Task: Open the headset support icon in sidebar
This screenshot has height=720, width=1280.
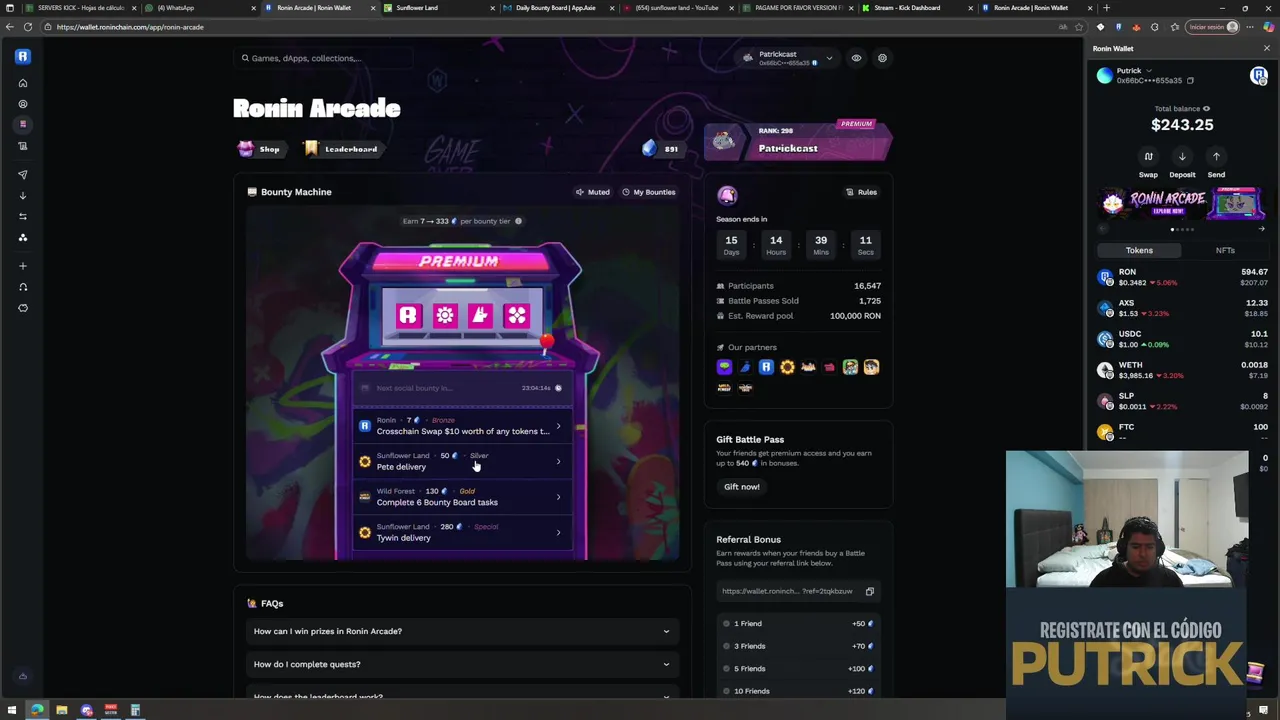Action: point(22,287)
